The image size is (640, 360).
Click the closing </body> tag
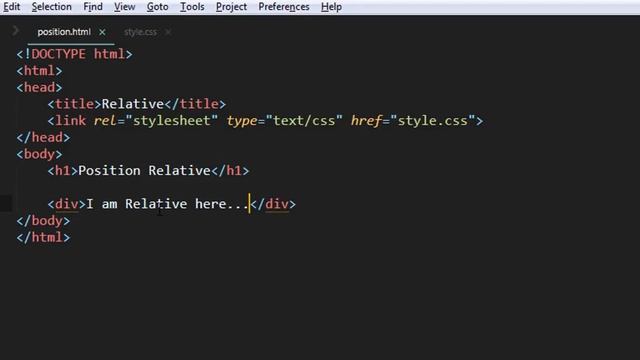tap(43, 221)
